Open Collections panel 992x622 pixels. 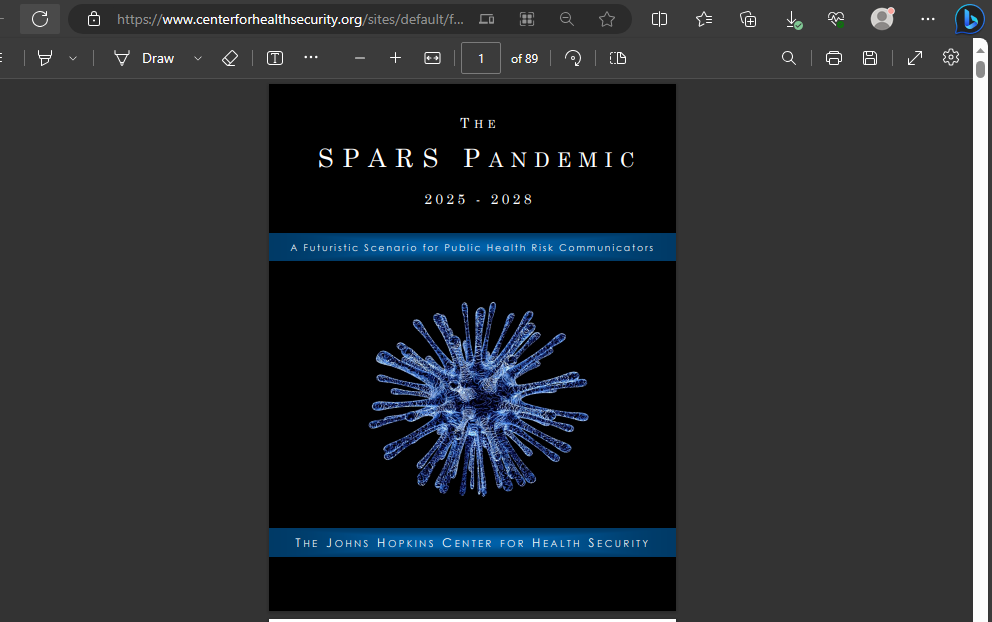[x=748, y=19]
